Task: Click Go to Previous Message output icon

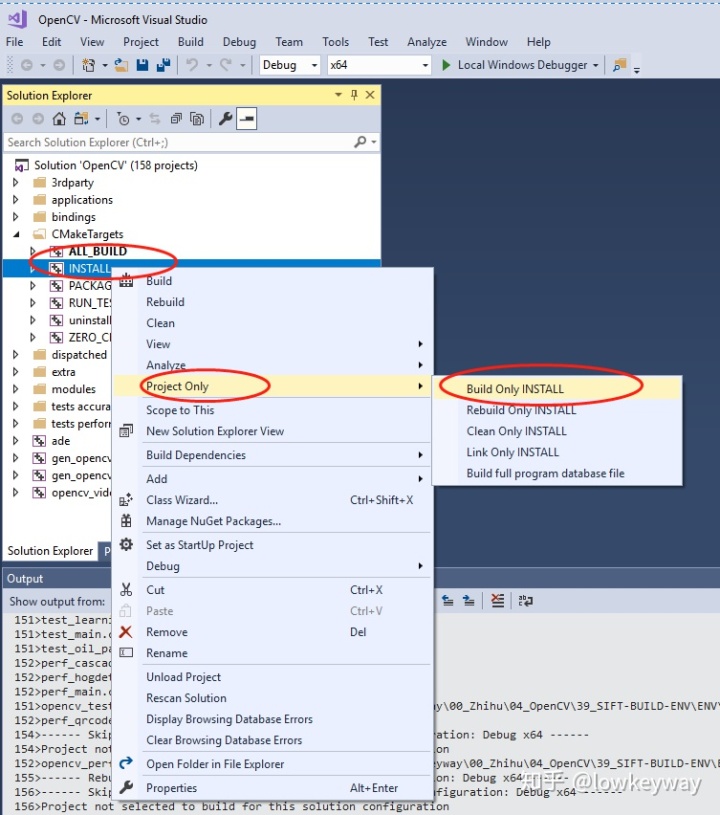Action: pyautogui.click(x=448, y=601)
